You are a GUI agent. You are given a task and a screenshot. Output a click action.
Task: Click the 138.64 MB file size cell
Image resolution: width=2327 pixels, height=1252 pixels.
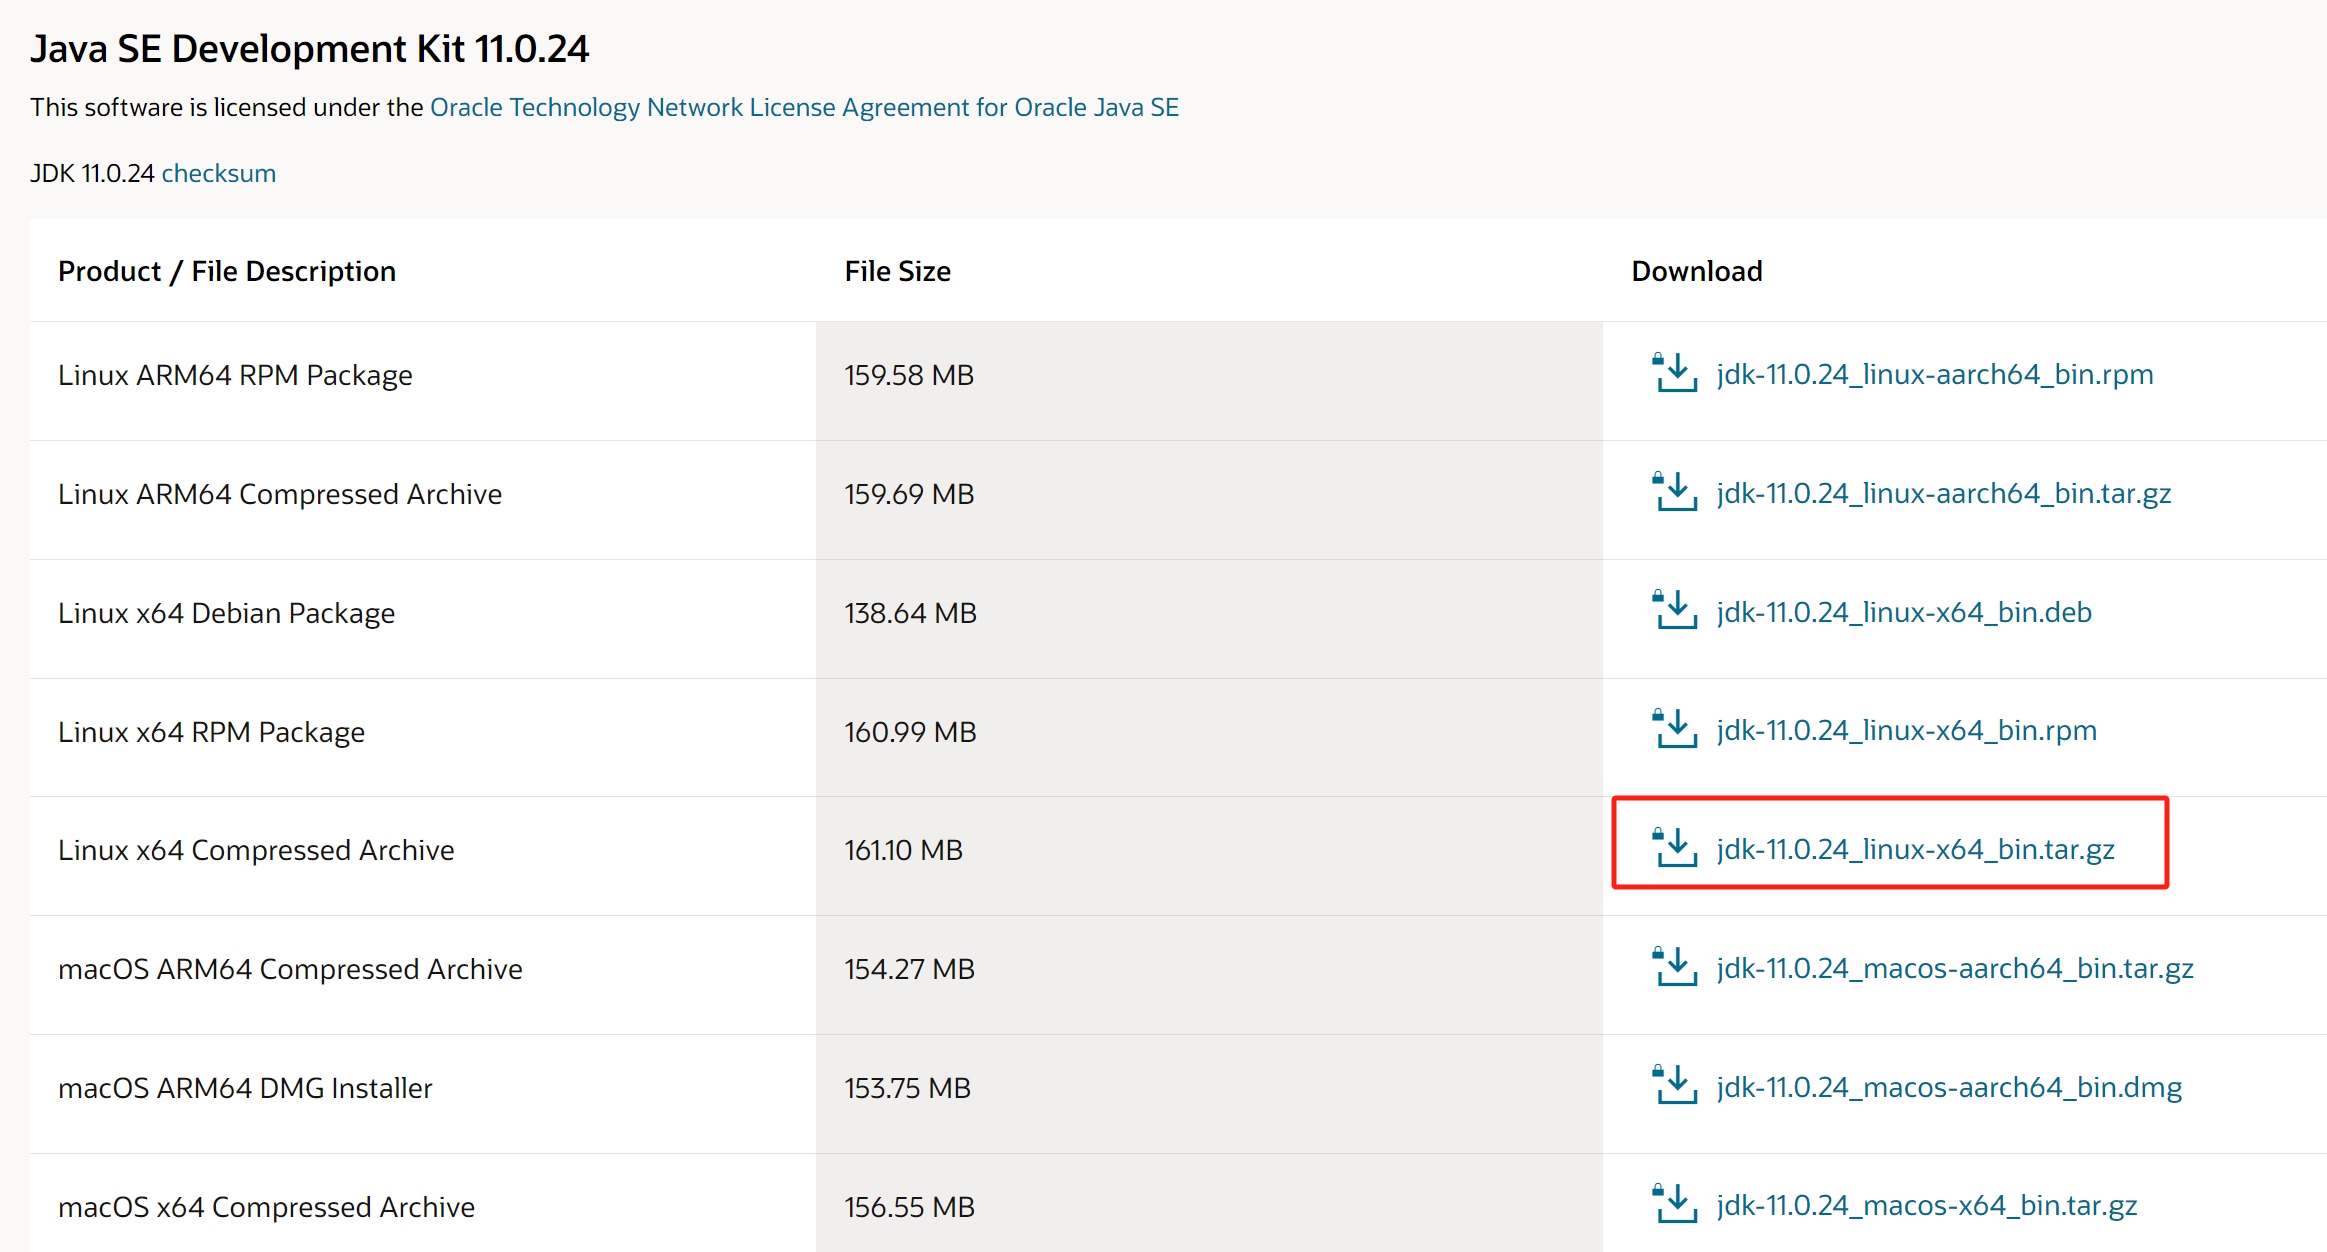click(1209, 618)
